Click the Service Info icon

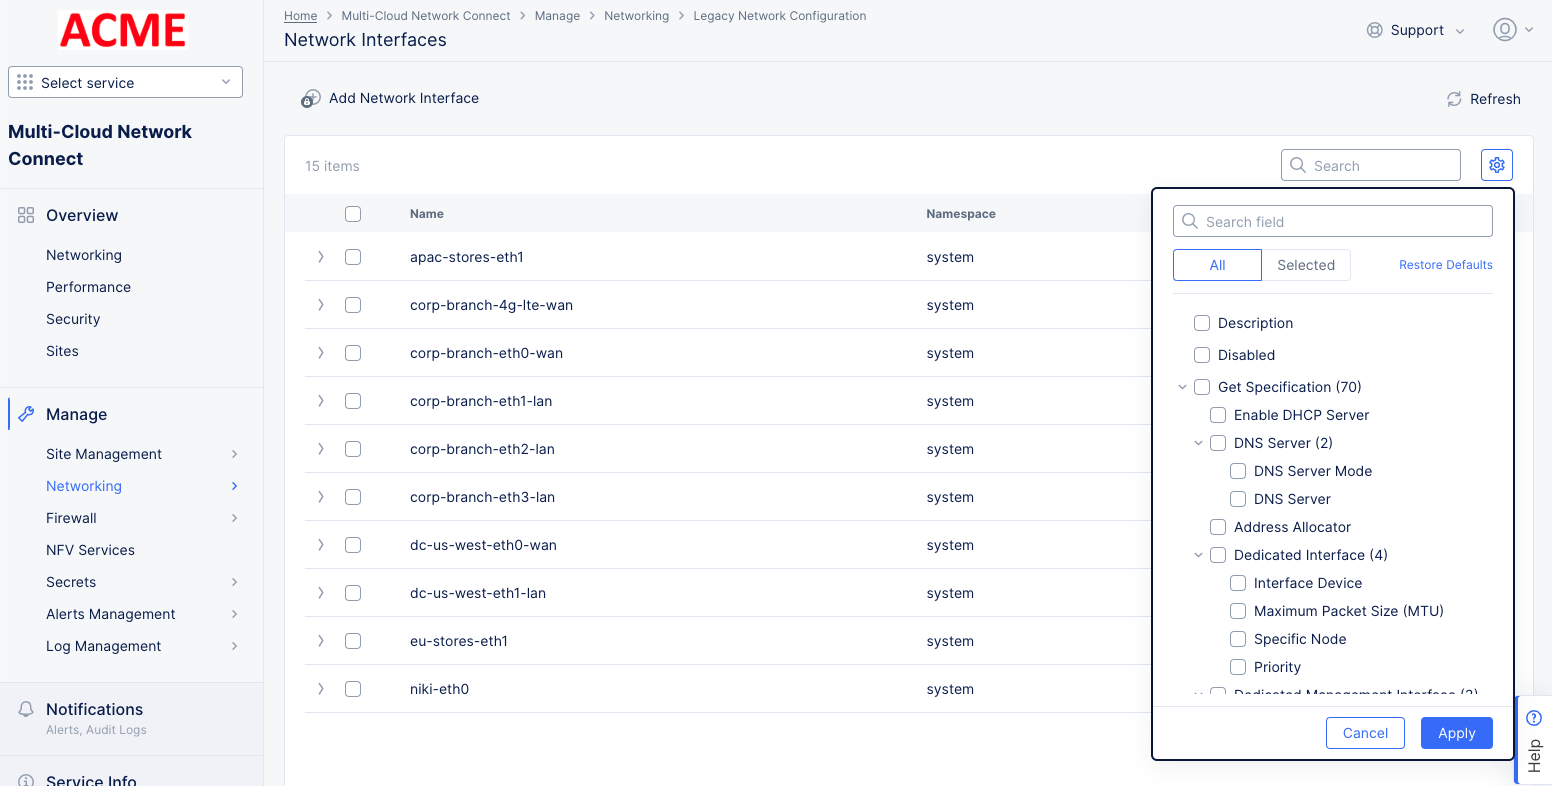tap(26, 779)
